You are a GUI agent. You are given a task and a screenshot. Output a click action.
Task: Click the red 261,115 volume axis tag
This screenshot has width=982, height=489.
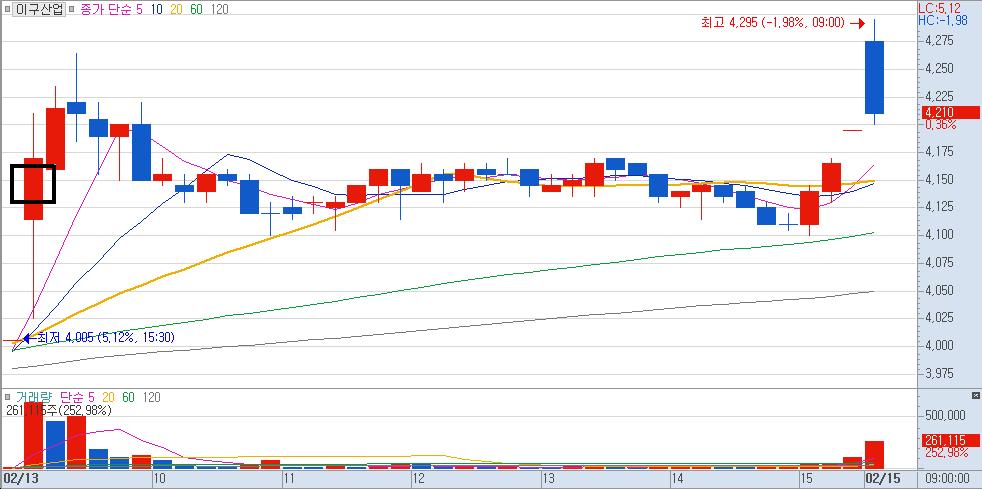click(x=950, y=440)
